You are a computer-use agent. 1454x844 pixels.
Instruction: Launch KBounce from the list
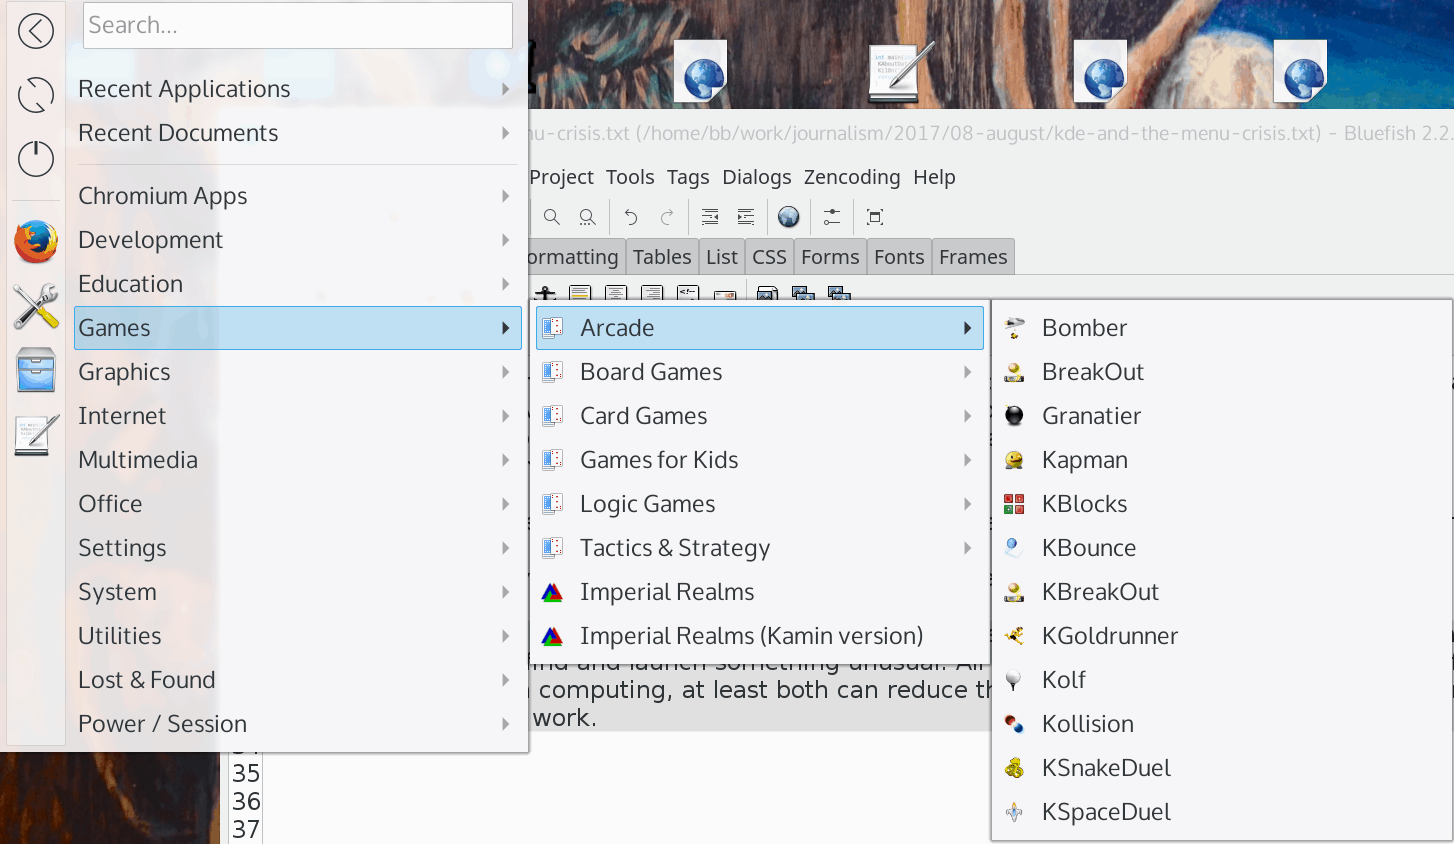(1222, 548)
